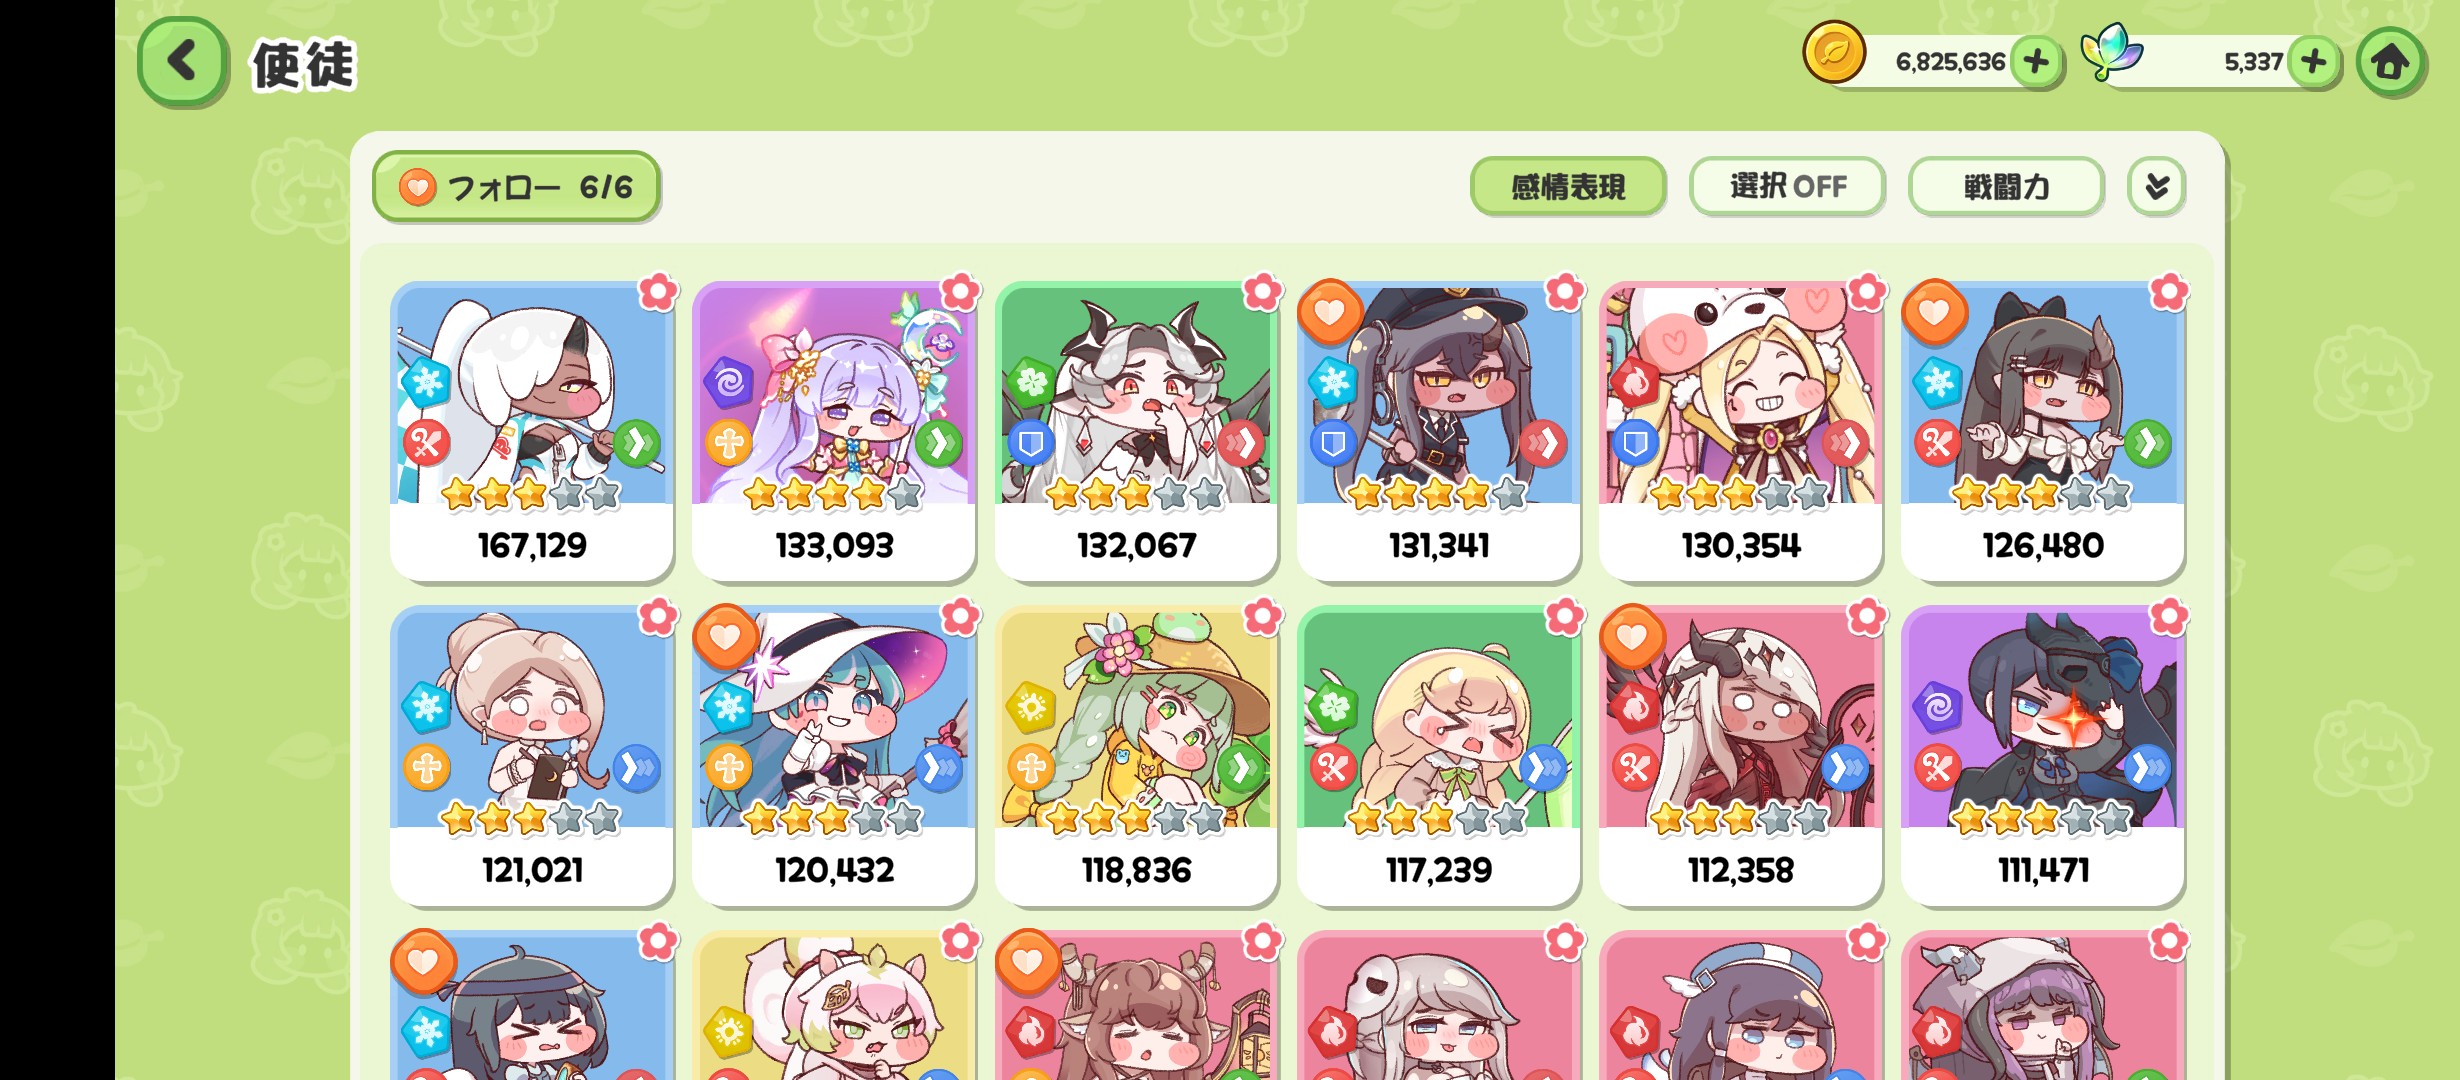The width and height of the screenshot is (2460, 1080).
Task: Open the character card with 133,093 power
Action: pyautogui.click(x=834, y=431)
